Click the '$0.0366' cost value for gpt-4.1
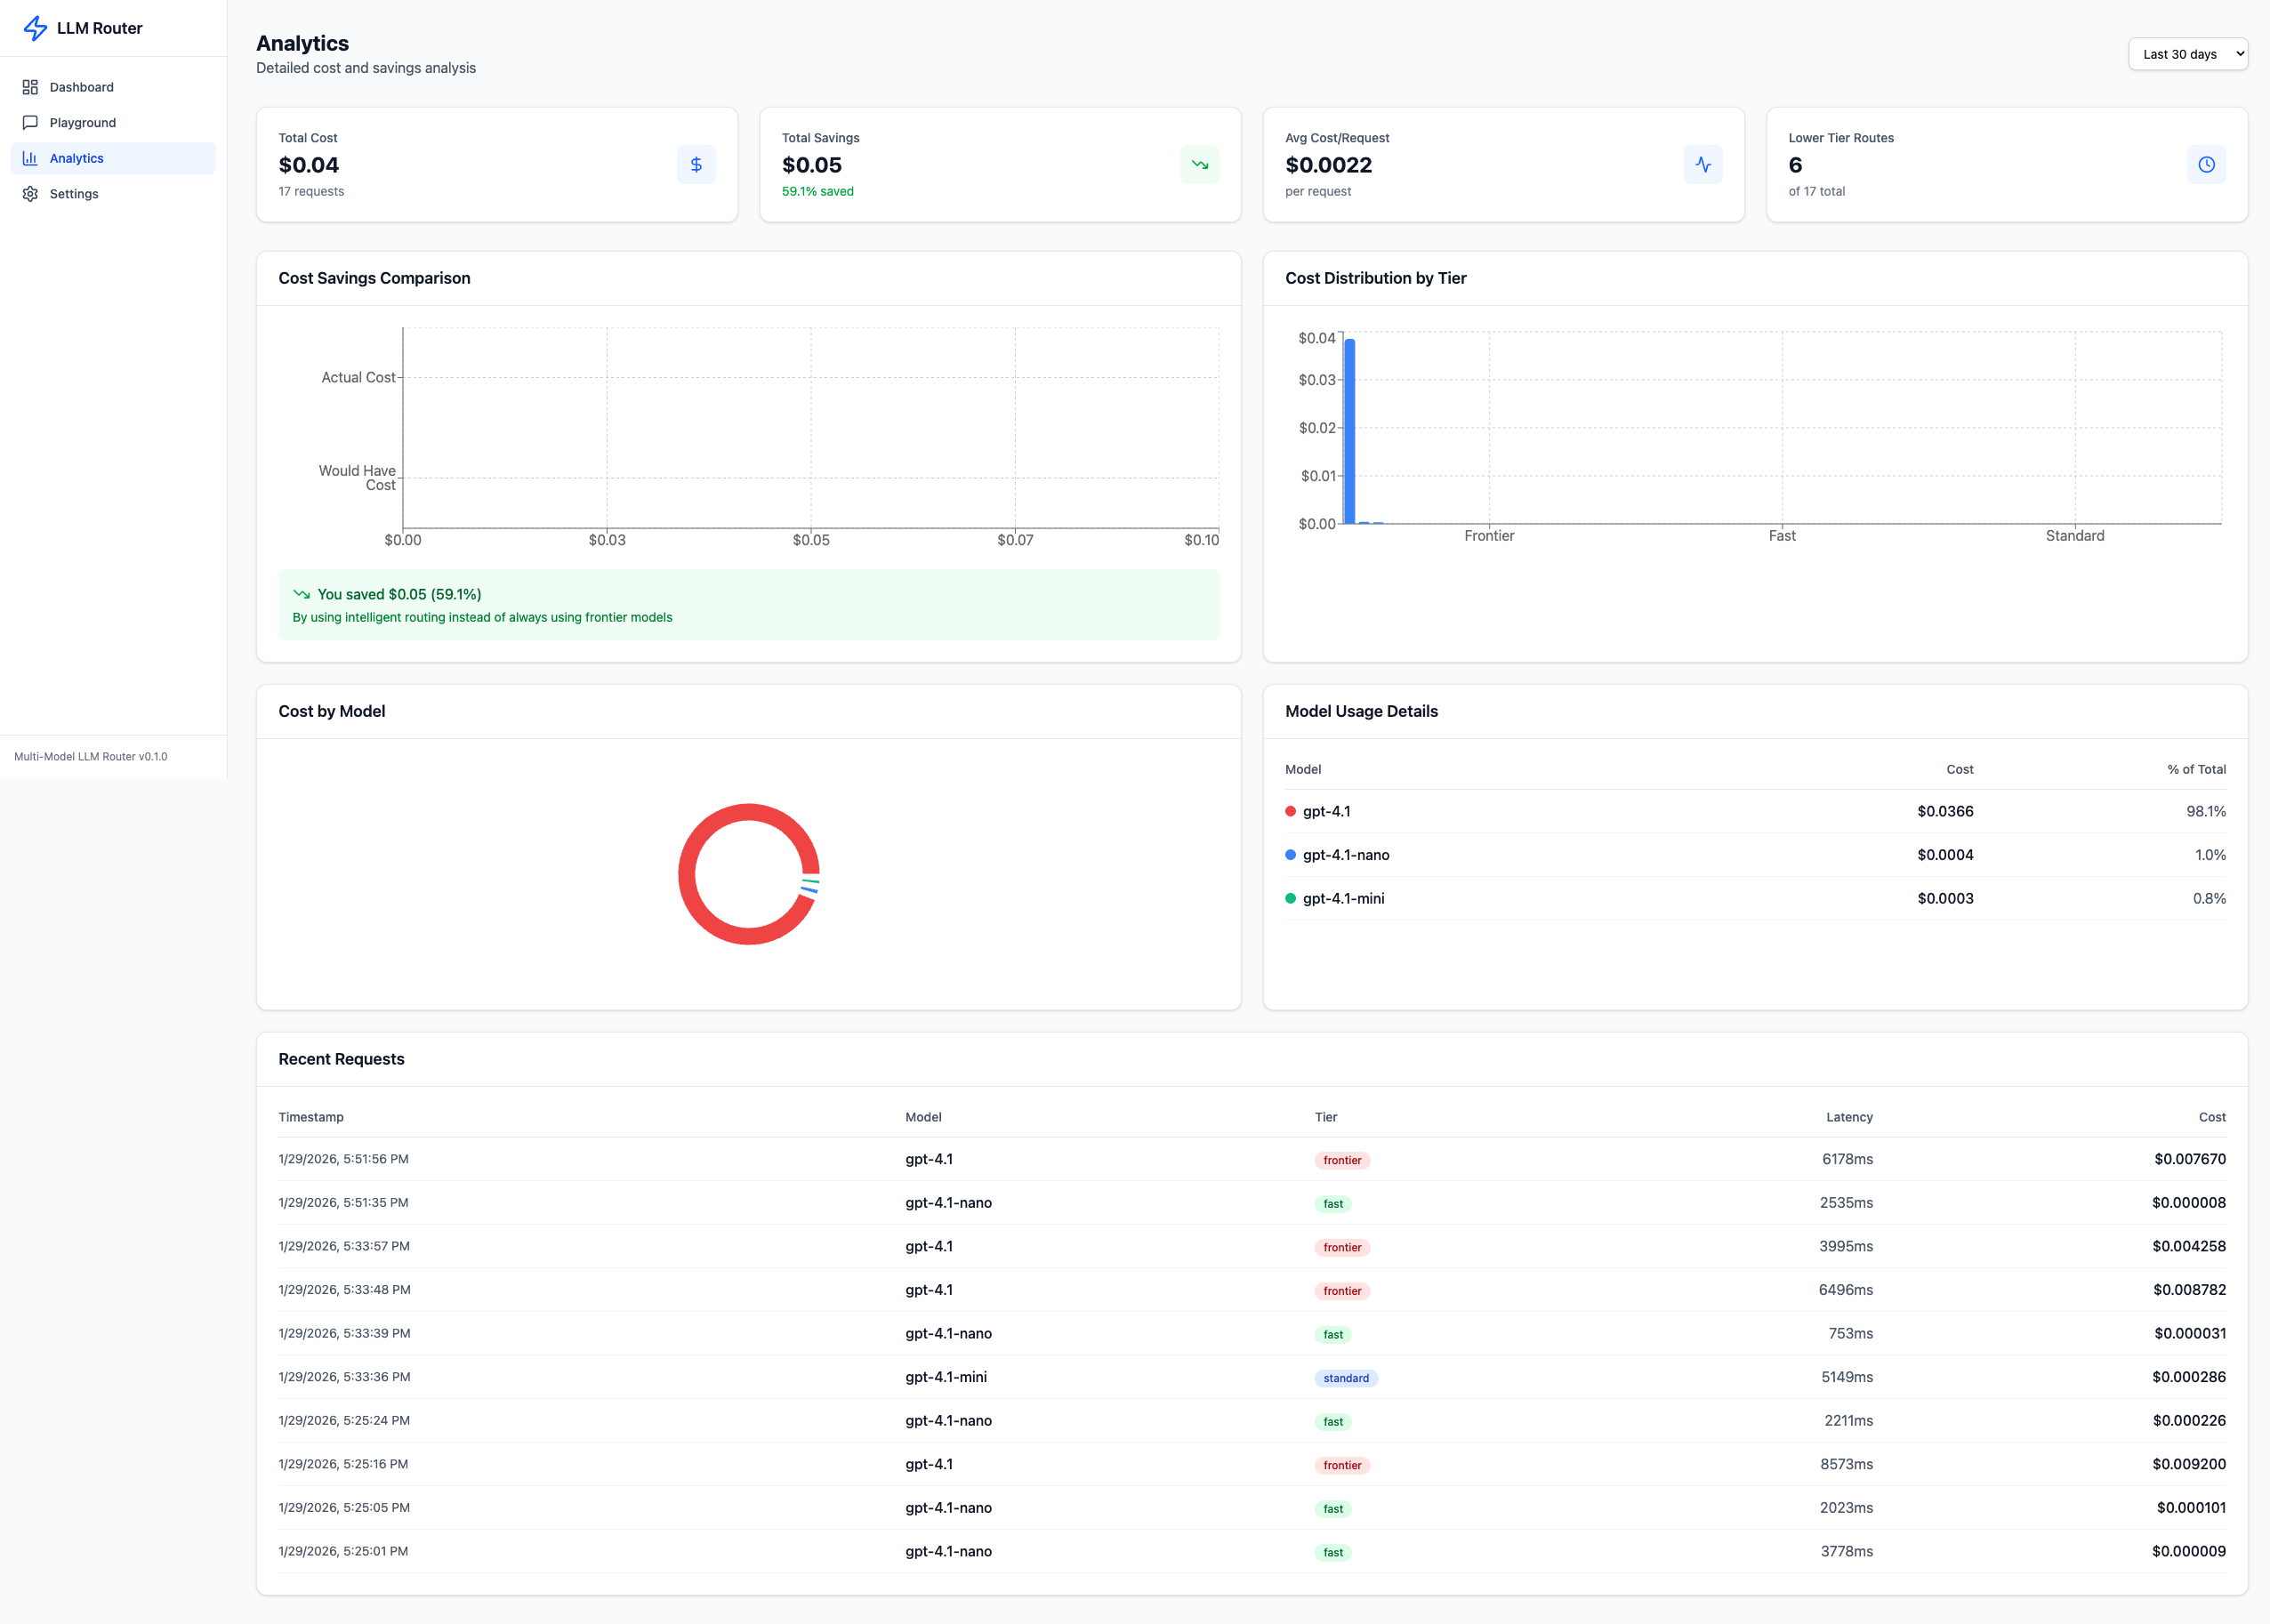Image resolution: width=2270 pixels, height=1624 pixels. (x=1945, y=811)
